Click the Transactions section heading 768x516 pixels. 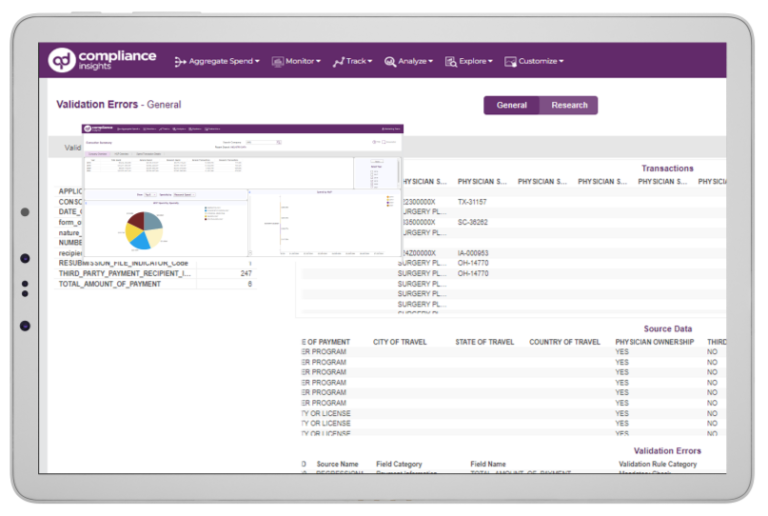667,168
